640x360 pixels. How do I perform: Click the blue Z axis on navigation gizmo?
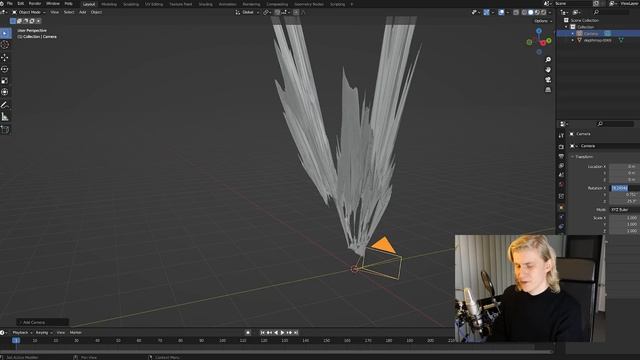[x=539, y=31]
